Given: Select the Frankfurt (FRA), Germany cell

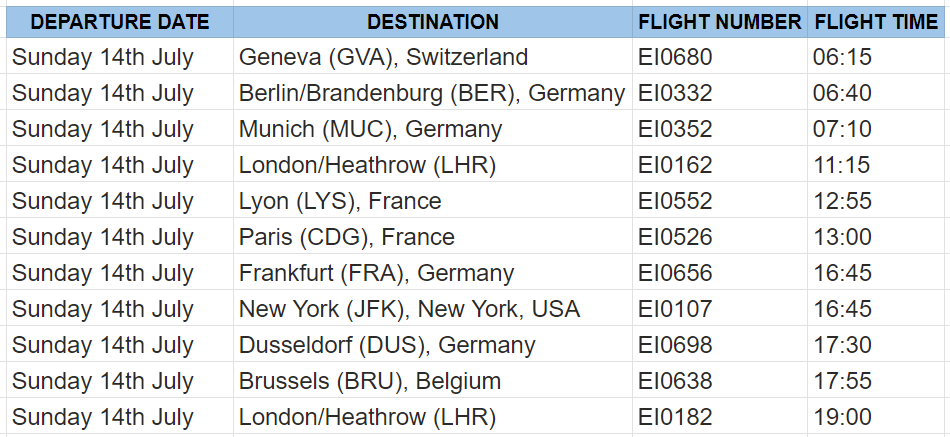Looking at the screenshot, I should (x=433, y=272).
